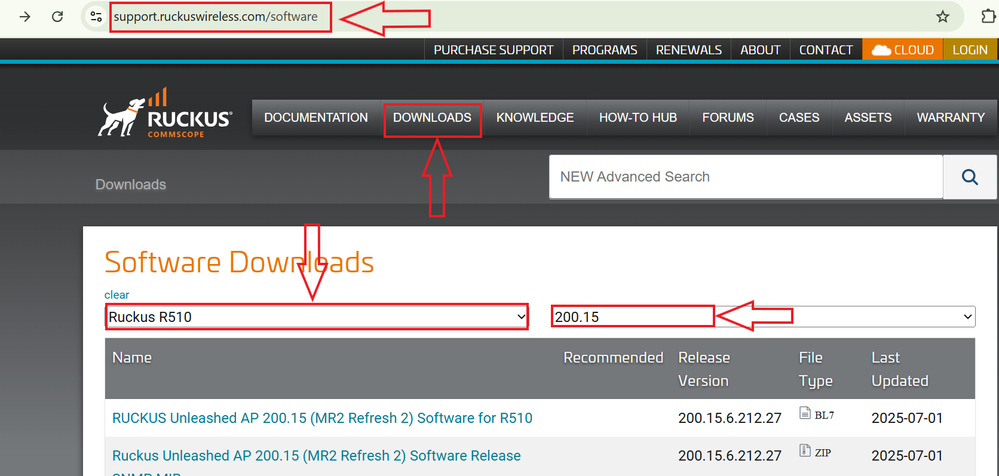Viewport: 999px width, 476px height.
Task: Reload the page with refresh icon
Action: pos(59,17)
